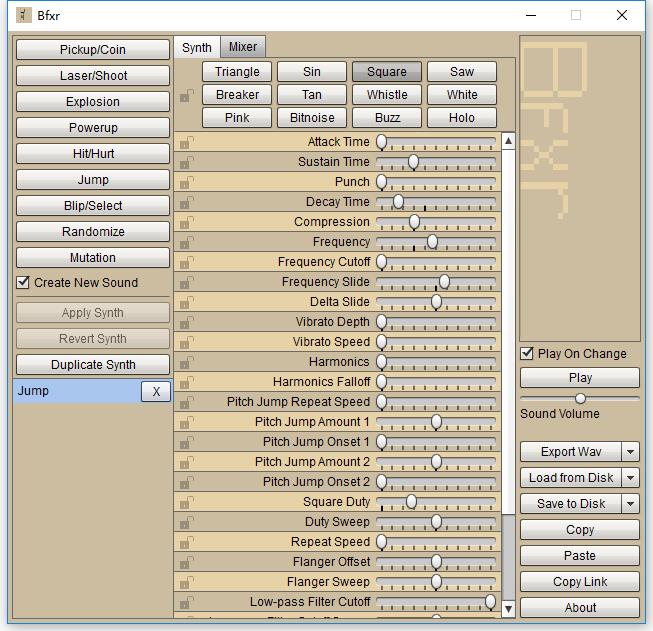Select the Jump entry in the sound list

pos(77,391)
